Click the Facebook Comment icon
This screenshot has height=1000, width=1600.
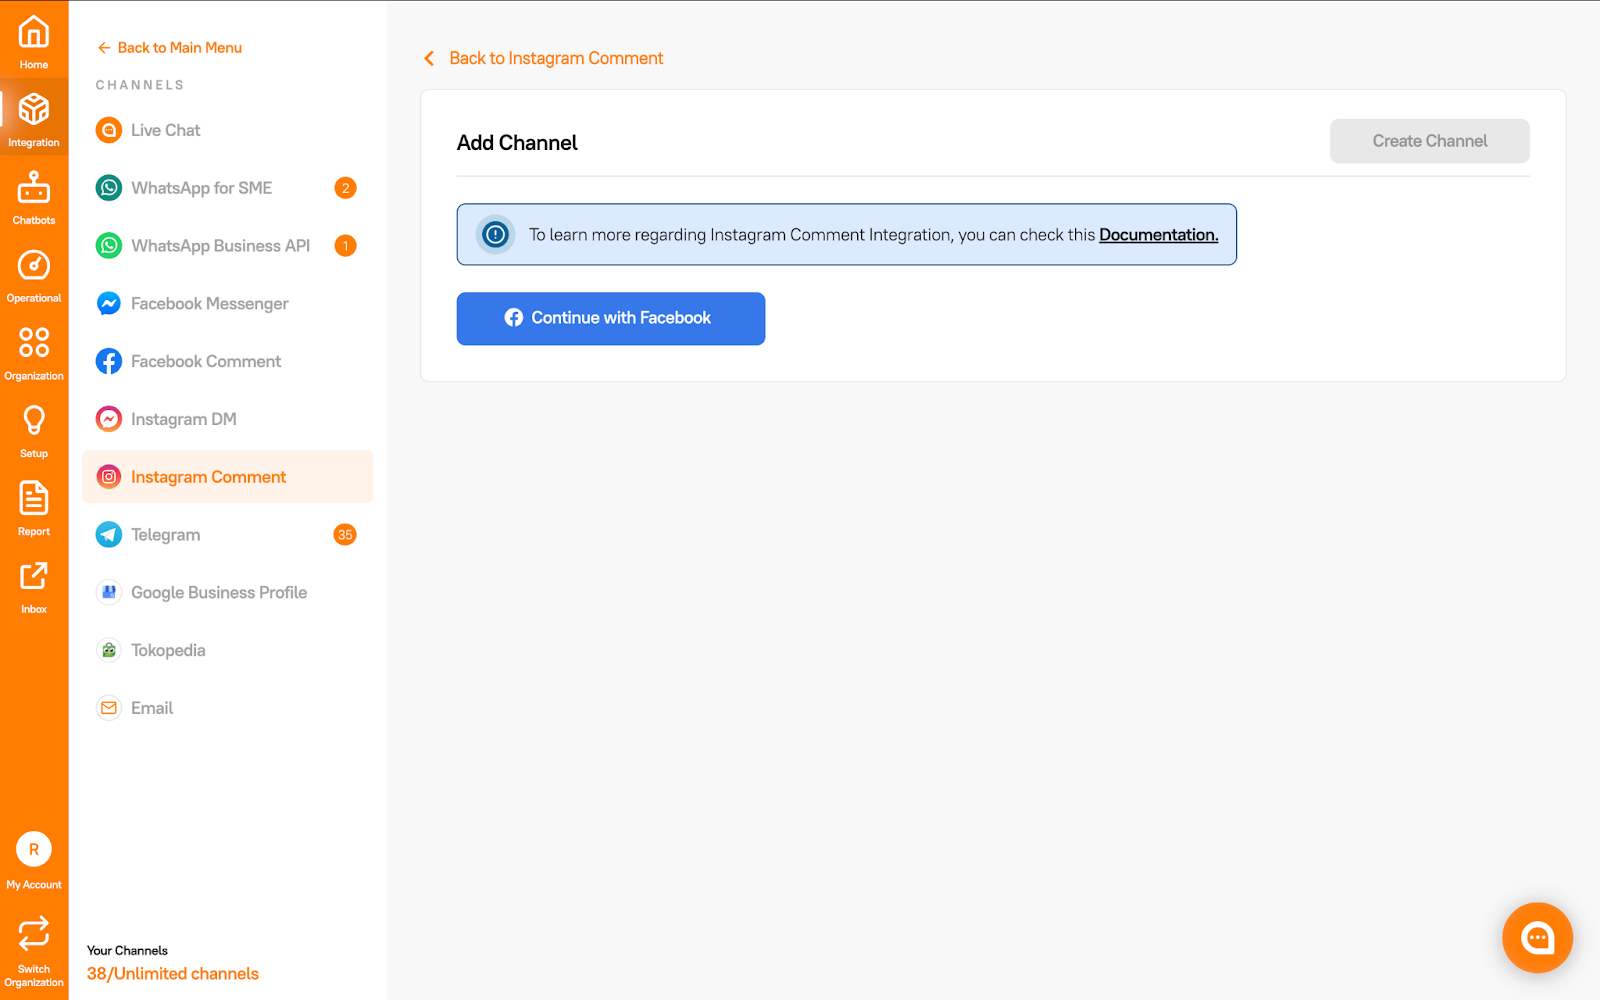[109, 361]
